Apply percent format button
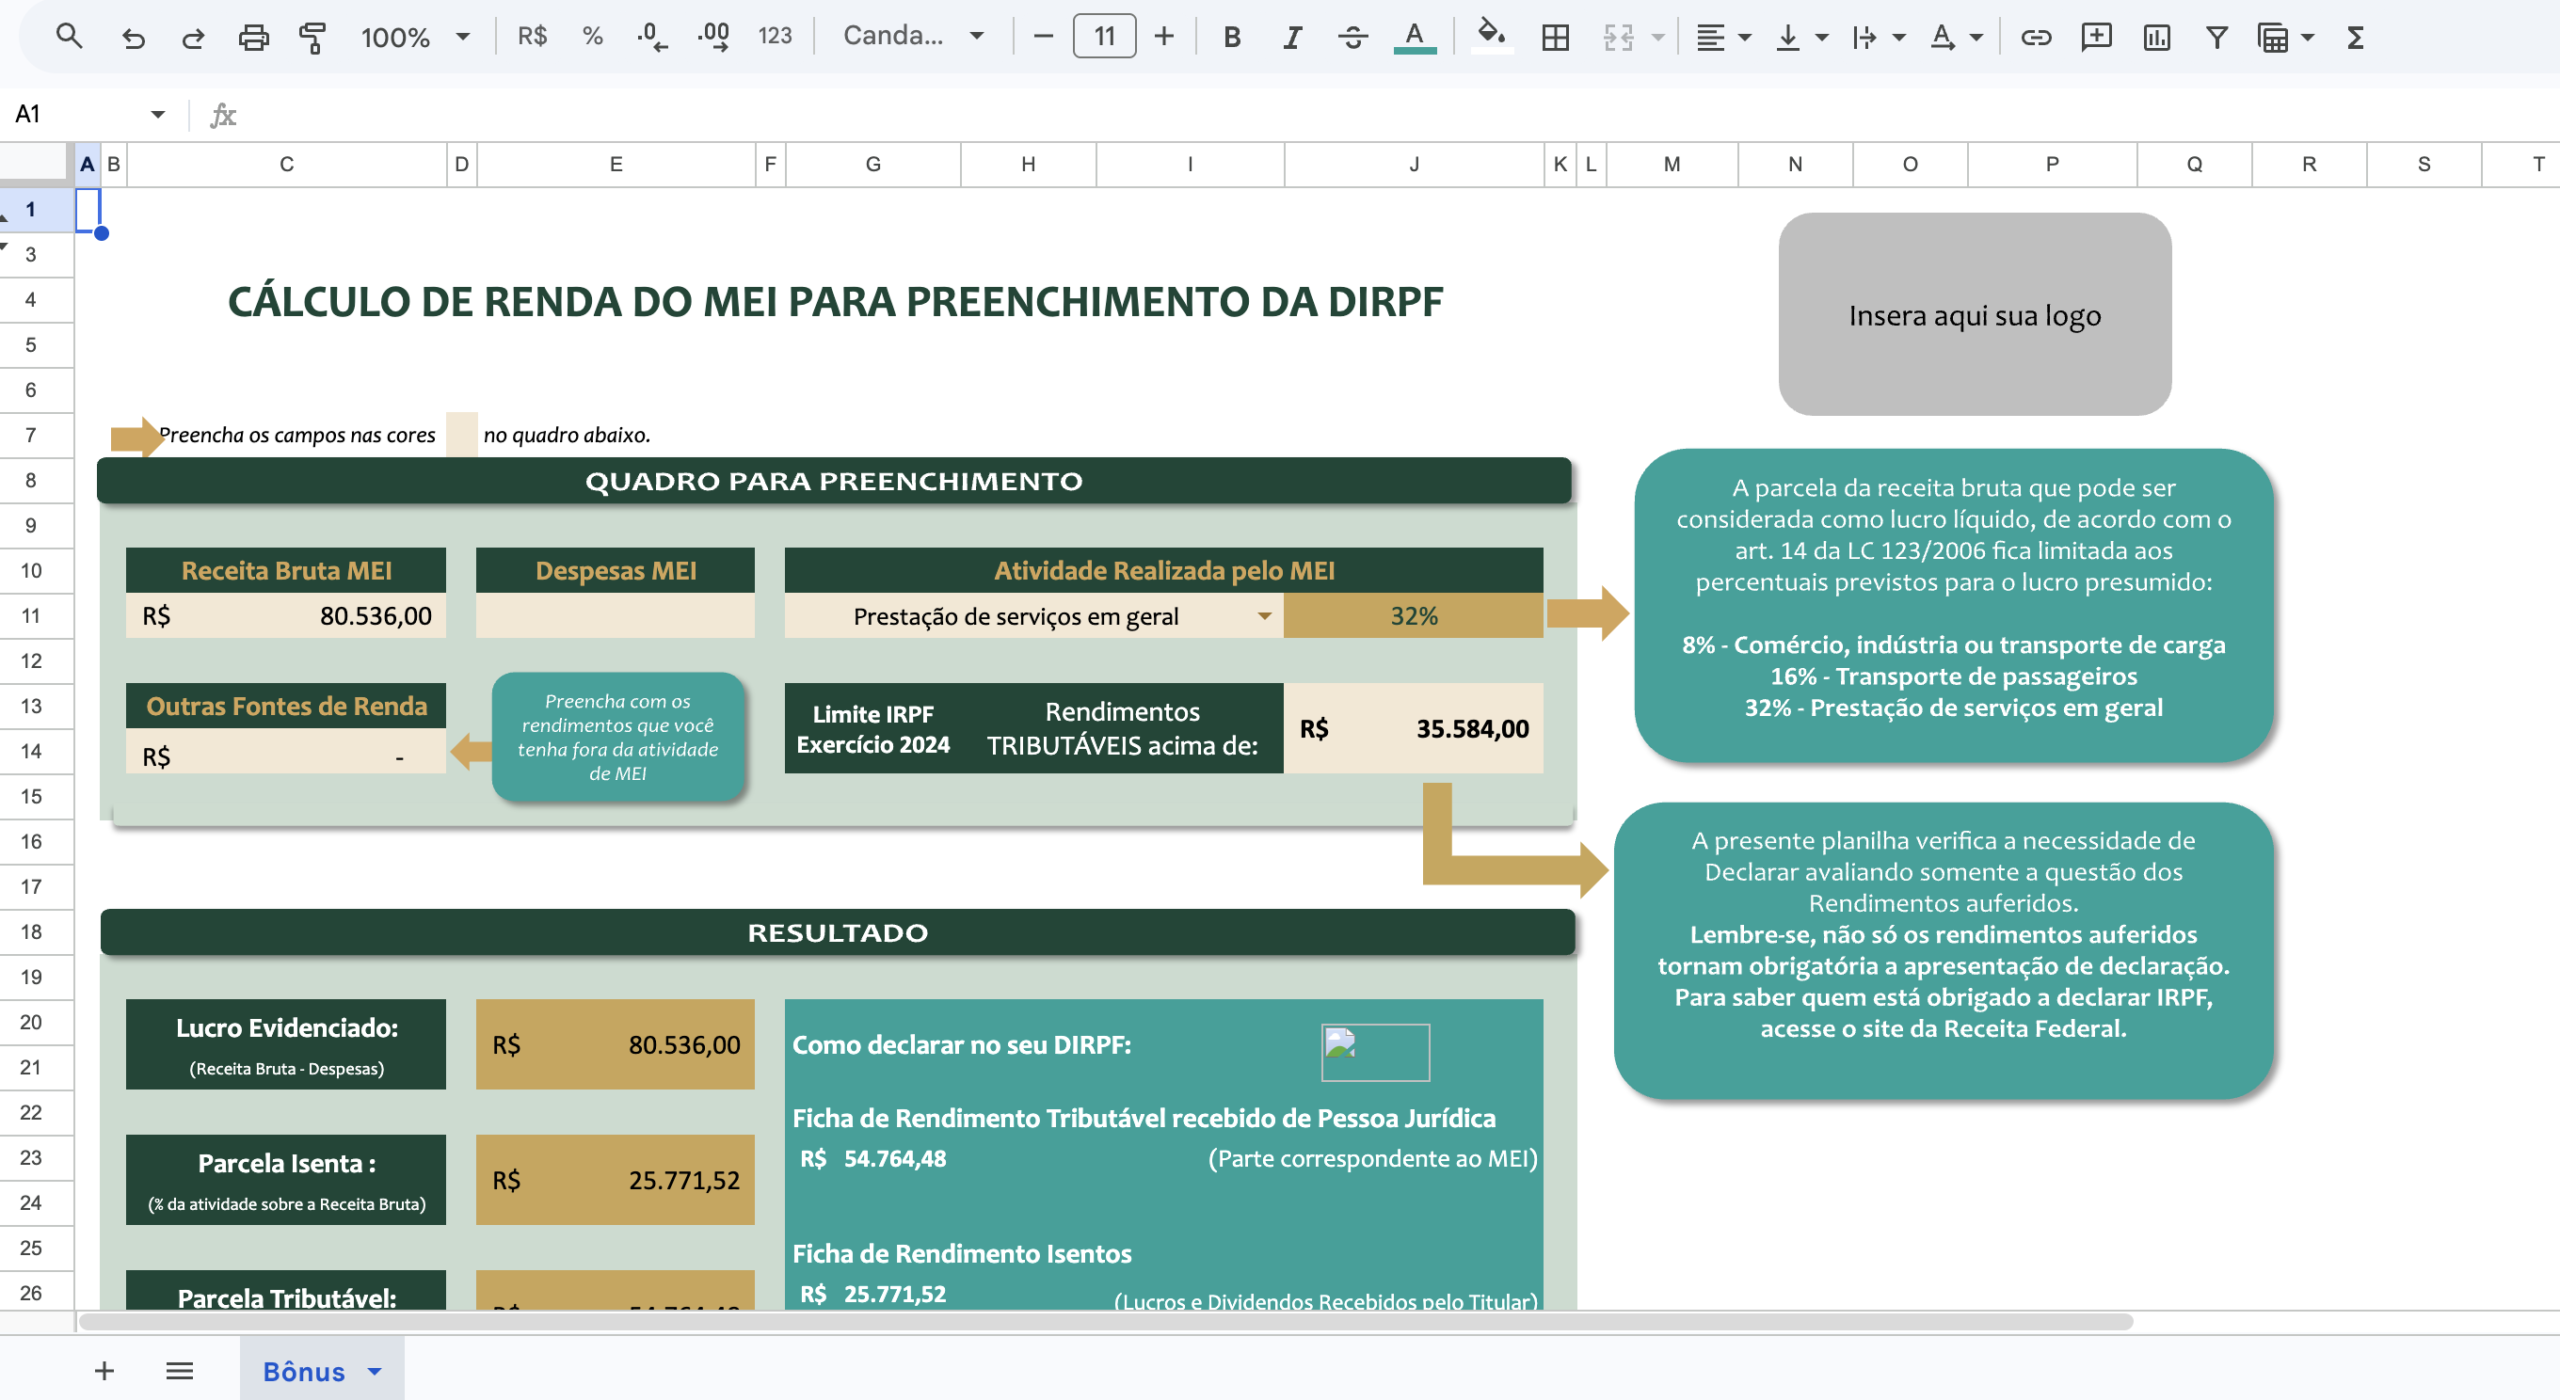2560x1400 pixels. (592, 37)
